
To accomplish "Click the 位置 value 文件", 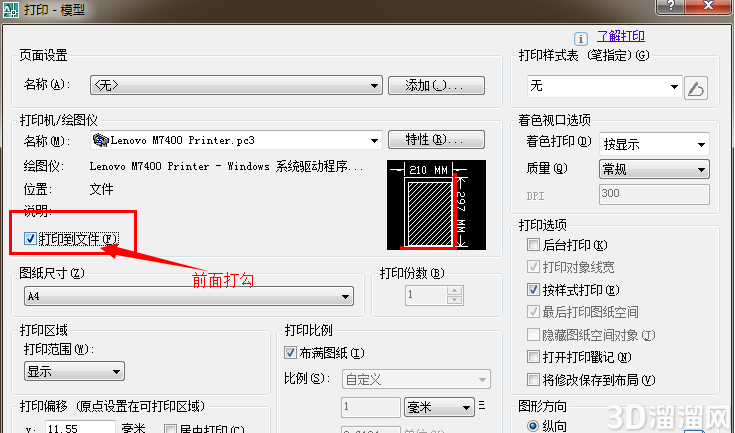I will click(101, 189).
